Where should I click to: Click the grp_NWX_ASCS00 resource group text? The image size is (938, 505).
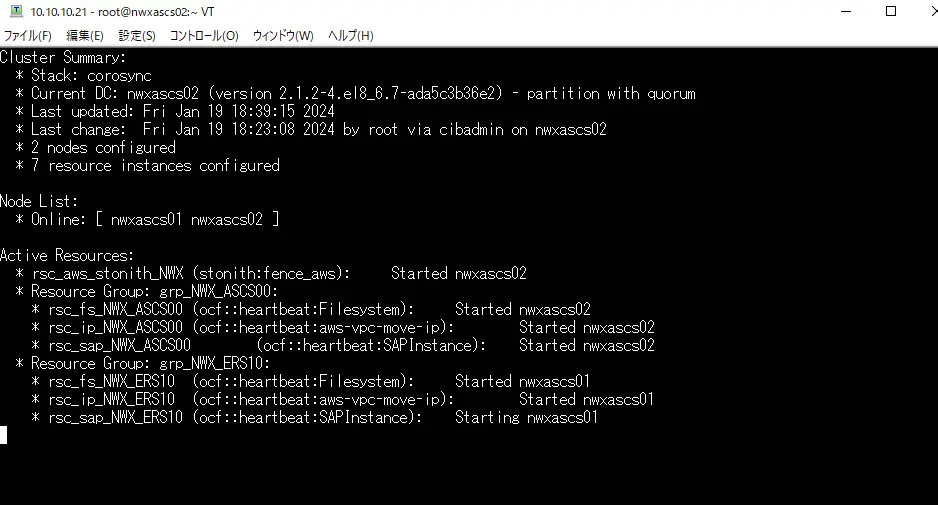click(x=218, y=291)
